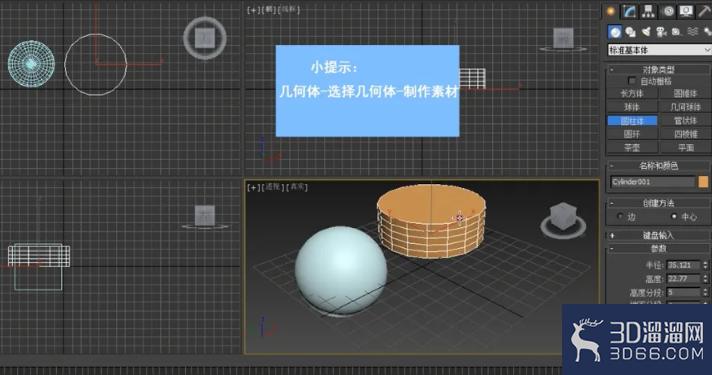Open the Motion panel tab
The height and width of the screenshot is (375, 712).
[668, 11]
